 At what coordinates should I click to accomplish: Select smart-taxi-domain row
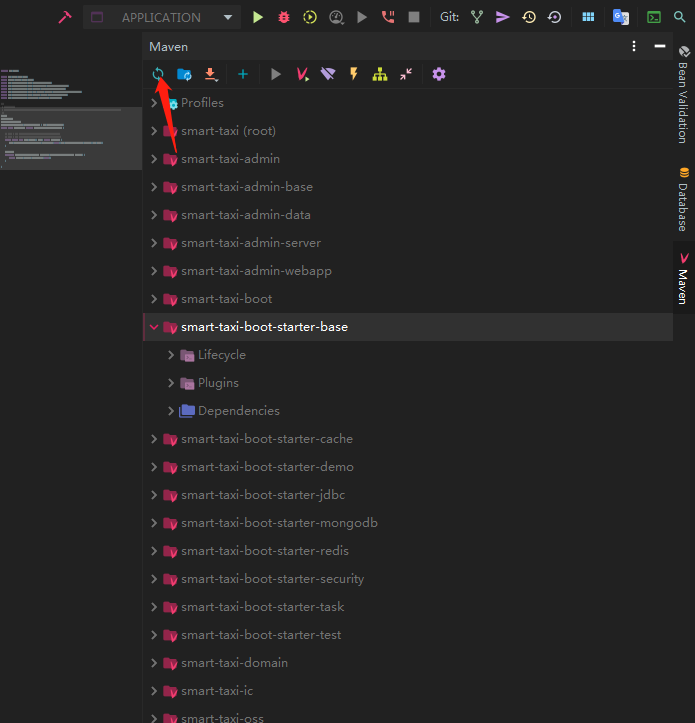[408, 663]
